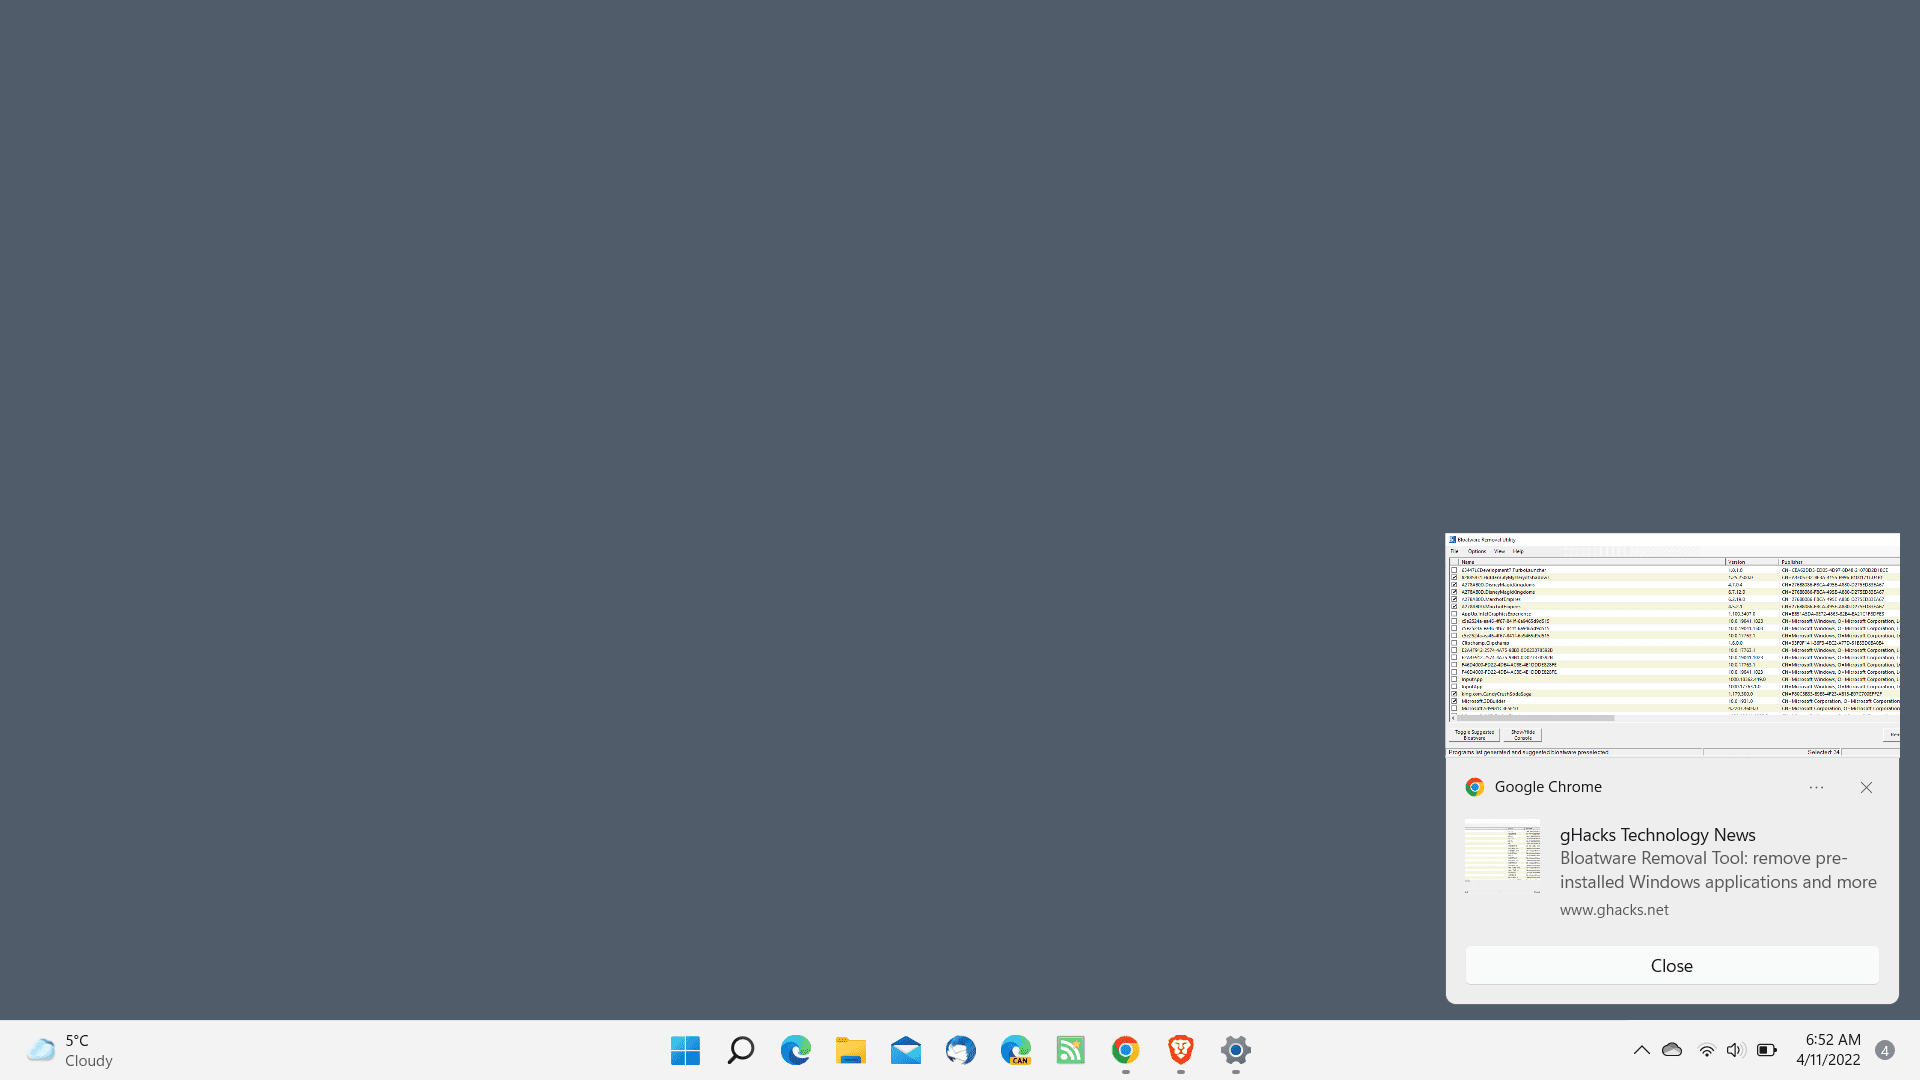
Task: Open Settings gear on the taskbar
Action: click(1236, 1050)
